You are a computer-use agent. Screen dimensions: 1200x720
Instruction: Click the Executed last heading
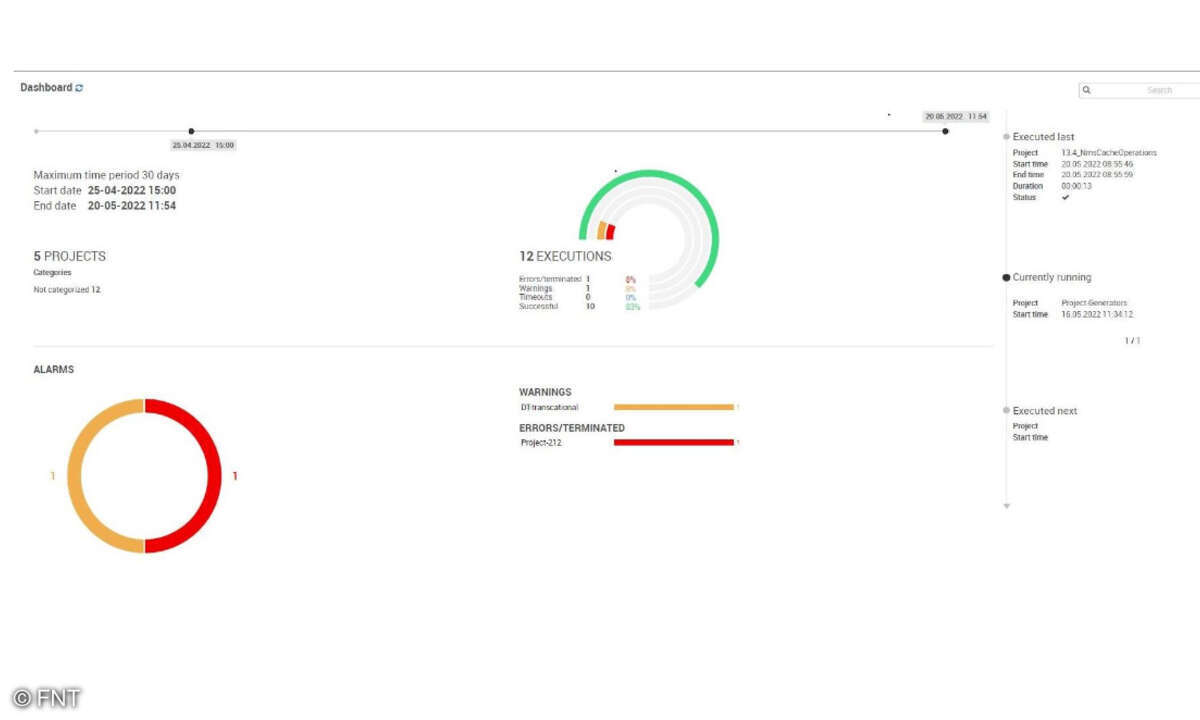1044,136
